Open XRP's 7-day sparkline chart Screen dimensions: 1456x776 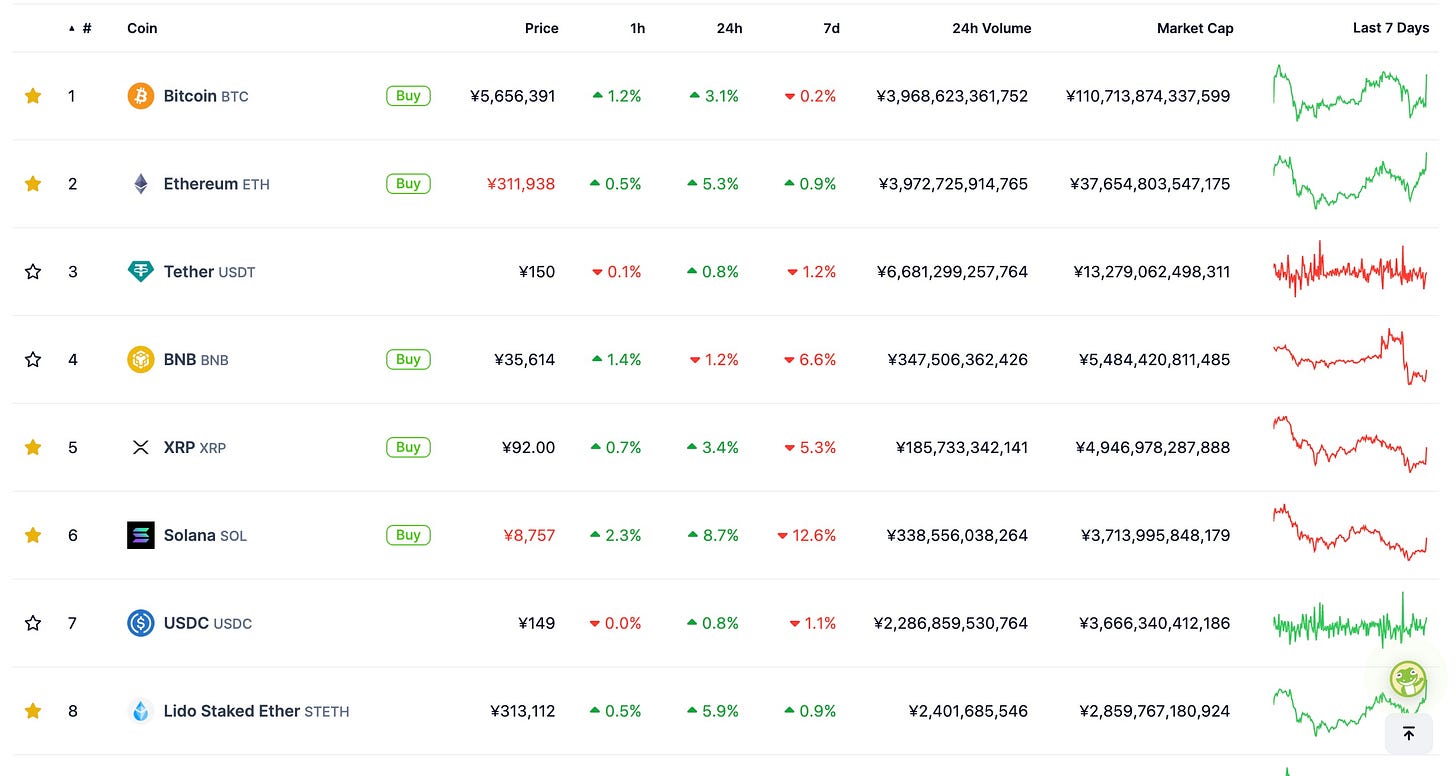coord(1350,445)
